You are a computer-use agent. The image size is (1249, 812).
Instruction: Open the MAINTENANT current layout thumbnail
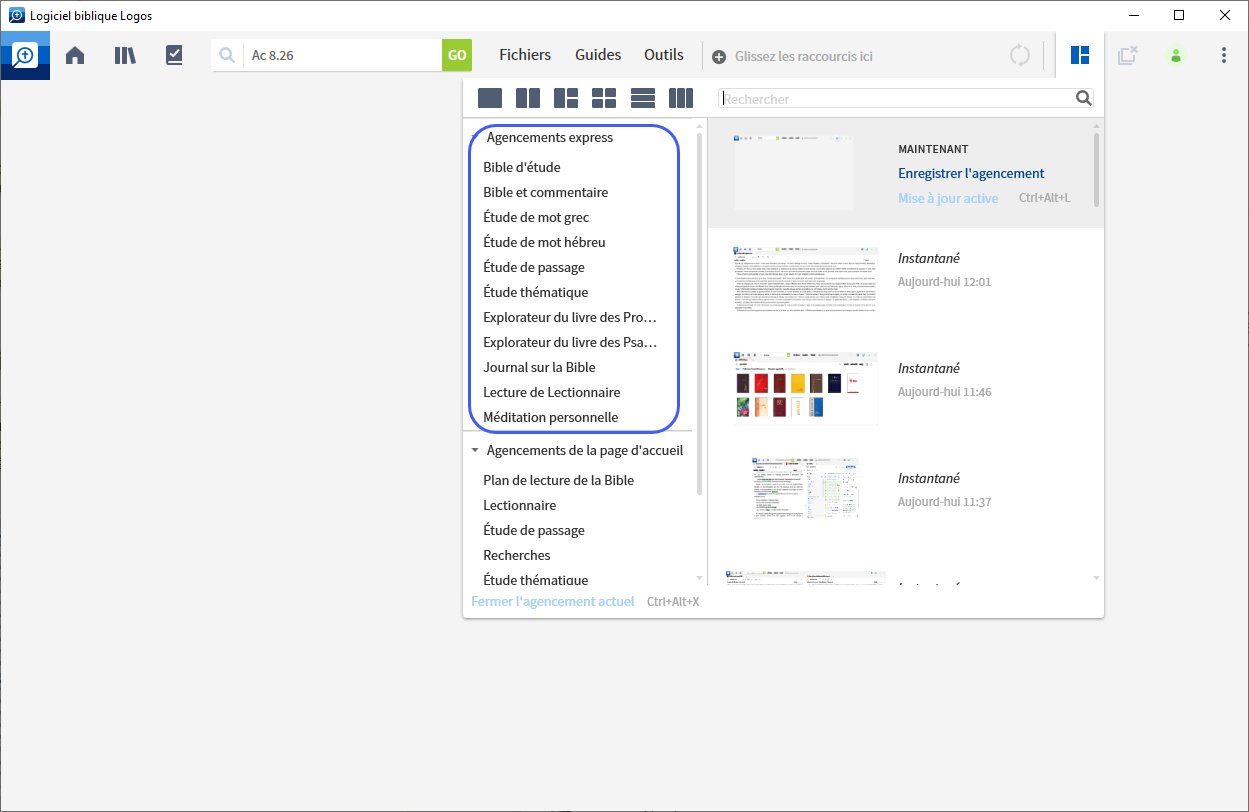point(794,172)
